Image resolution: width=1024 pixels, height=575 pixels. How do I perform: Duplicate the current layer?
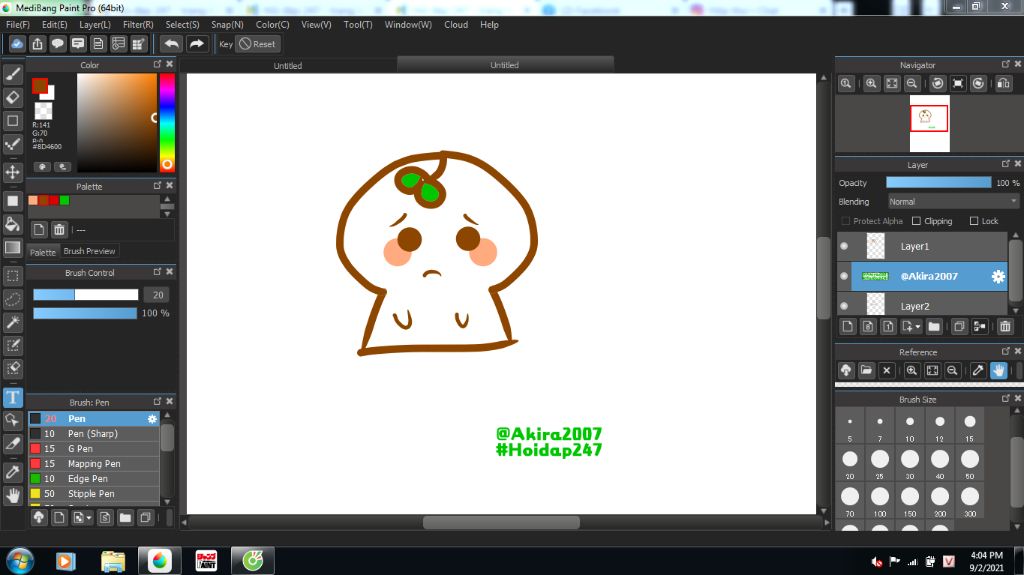pos(959,327)
